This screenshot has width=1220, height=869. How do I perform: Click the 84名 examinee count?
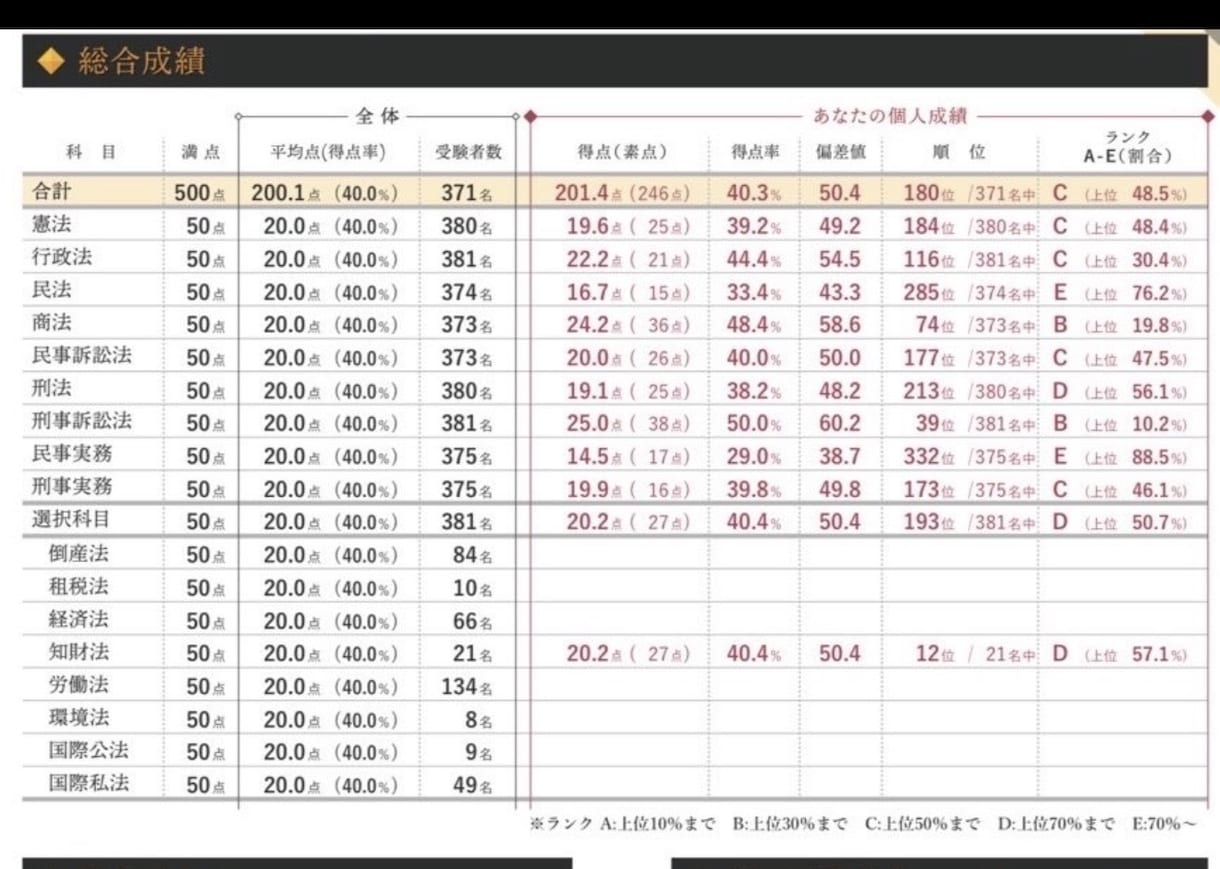473,555
